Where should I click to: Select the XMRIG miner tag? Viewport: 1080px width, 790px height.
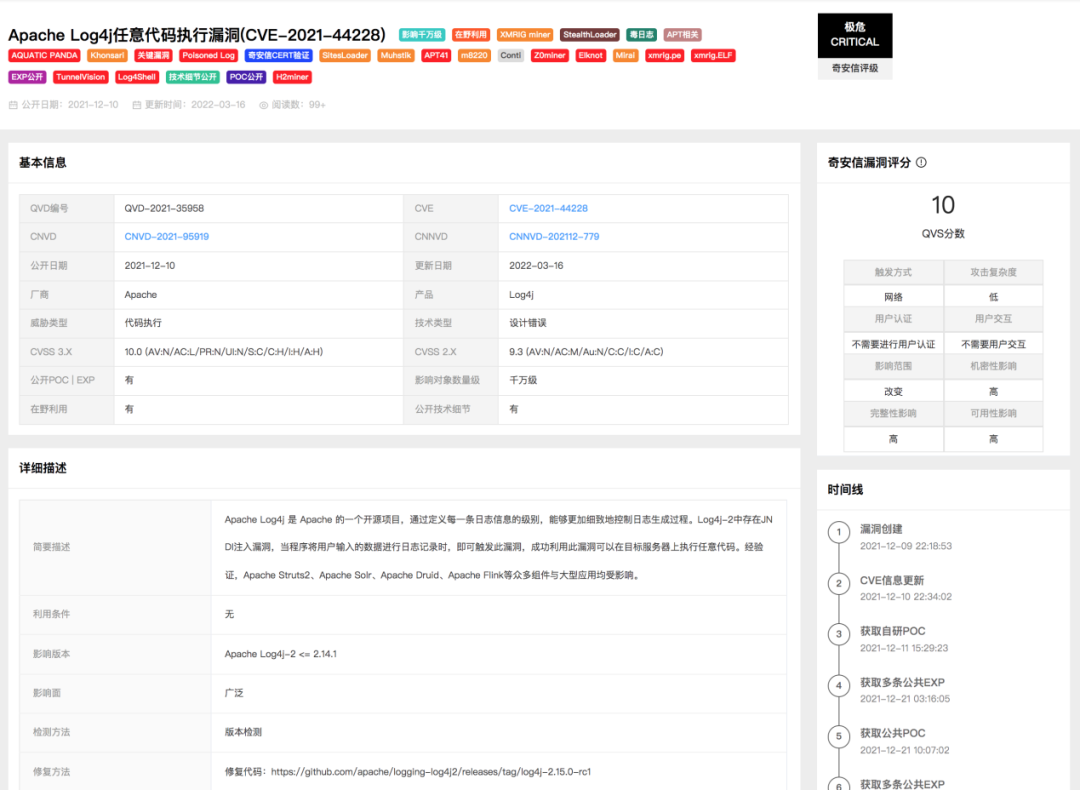[525, 34]
